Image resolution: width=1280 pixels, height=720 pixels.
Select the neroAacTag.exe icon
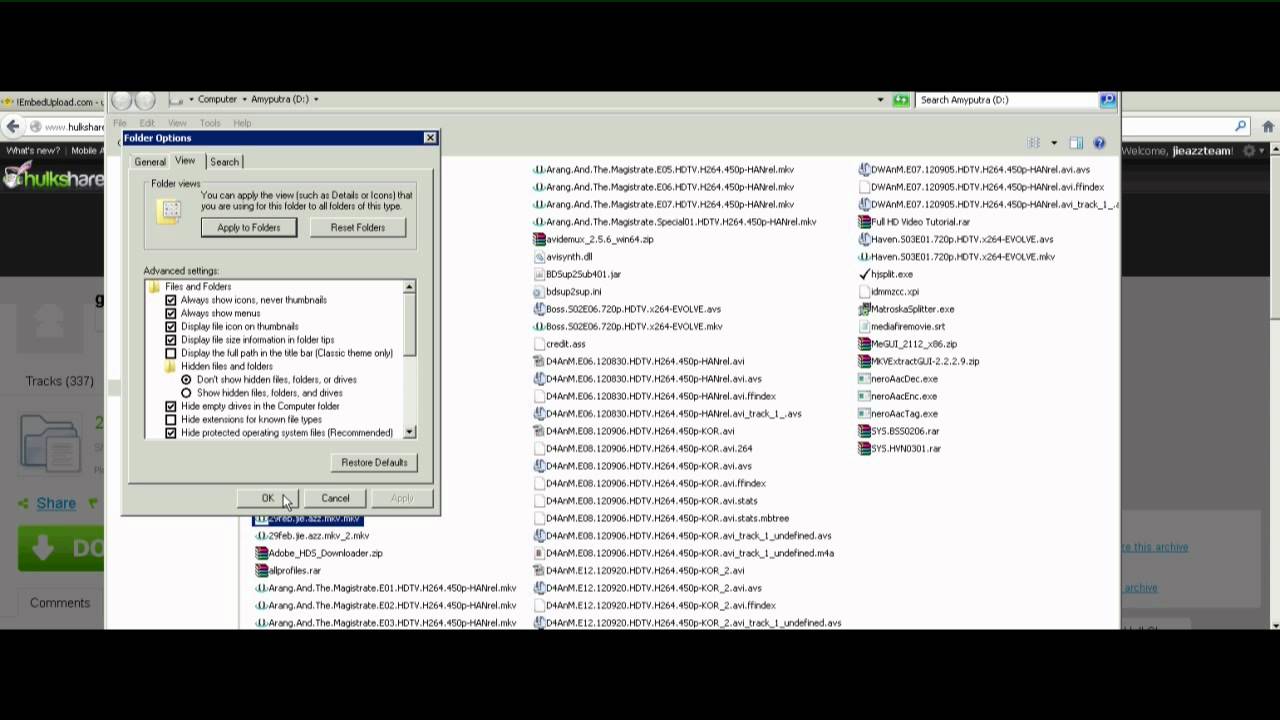[864, 413]
